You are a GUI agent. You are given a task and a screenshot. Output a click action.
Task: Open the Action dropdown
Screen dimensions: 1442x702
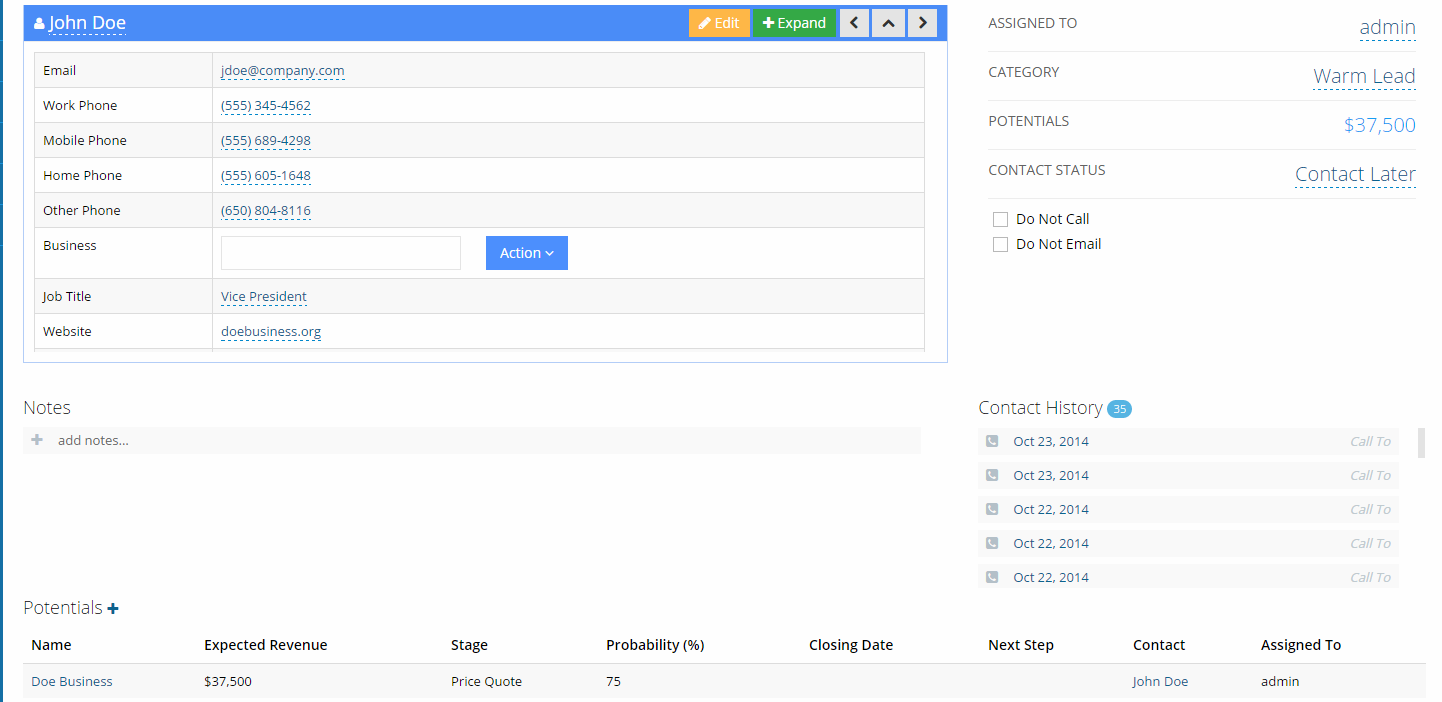[x=526, y=252]
